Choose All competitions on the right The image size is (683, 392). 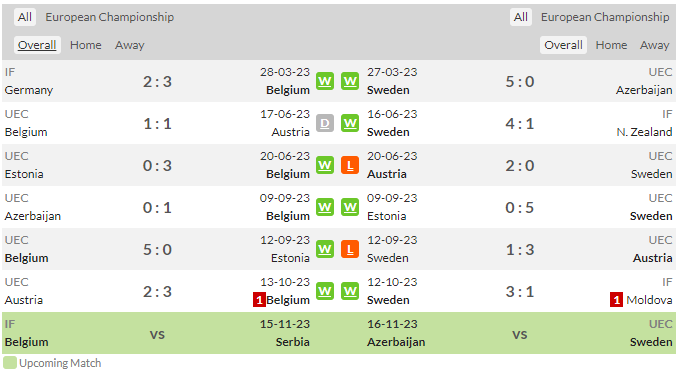tap(521, 17)
